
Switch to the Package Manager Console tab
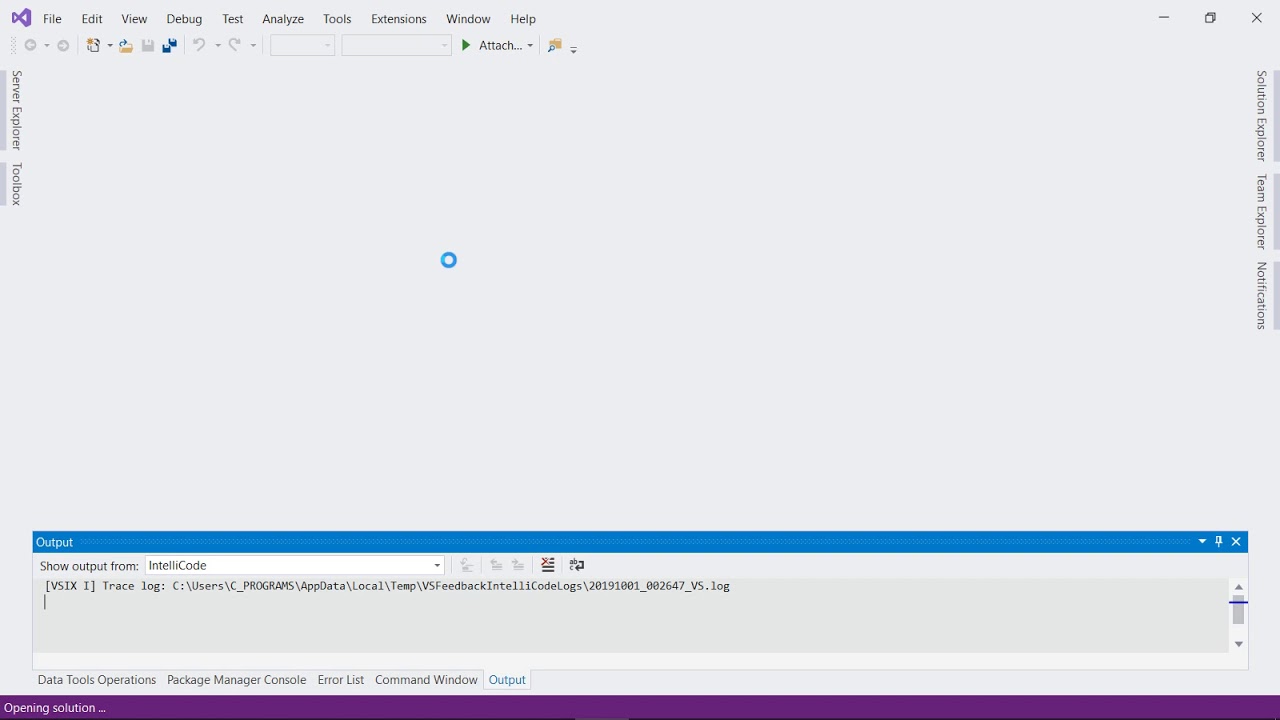(236, 680)
